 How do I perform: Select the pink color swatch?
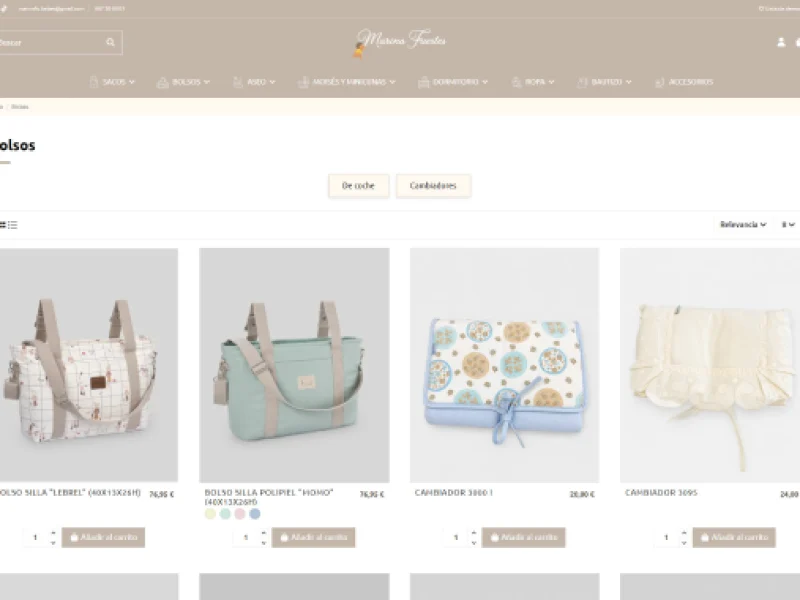coord(240,514)
